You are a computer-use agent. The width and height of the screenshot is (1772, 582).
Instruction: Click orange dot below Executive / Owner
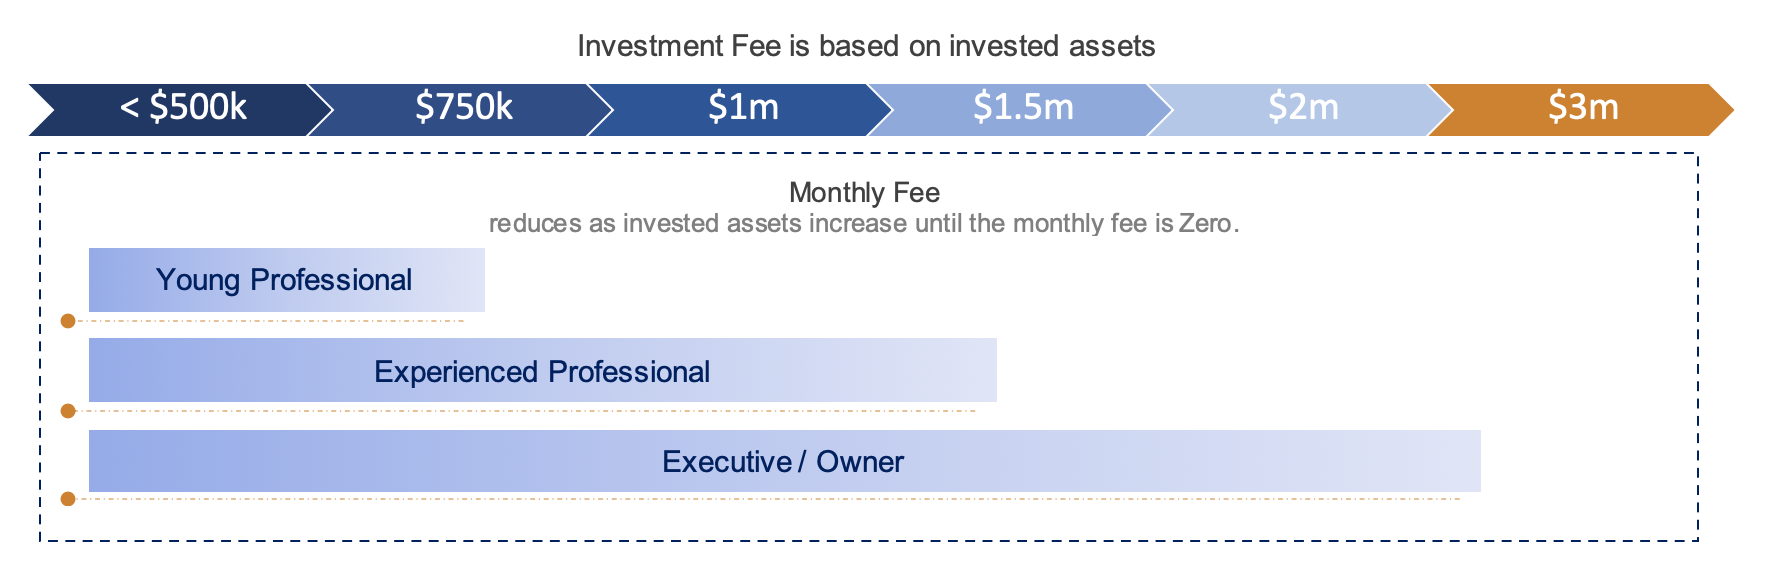68,499
